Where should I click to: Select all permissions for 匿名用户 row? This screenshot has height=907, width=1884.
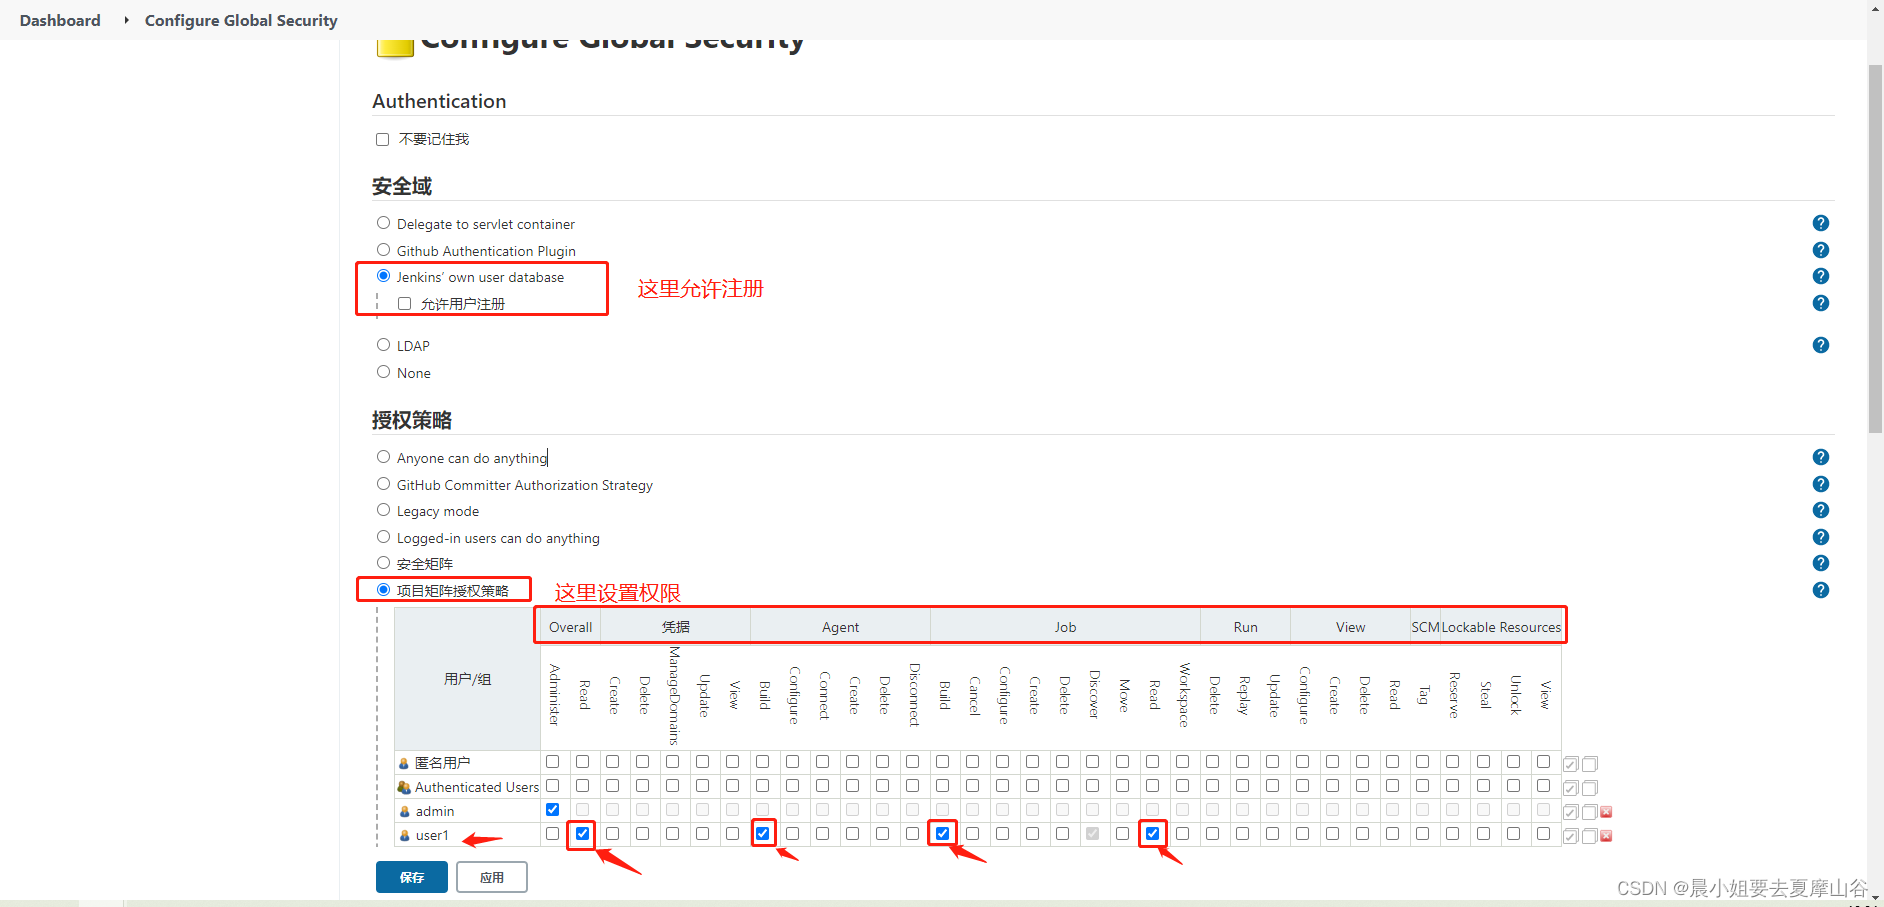1571,764
